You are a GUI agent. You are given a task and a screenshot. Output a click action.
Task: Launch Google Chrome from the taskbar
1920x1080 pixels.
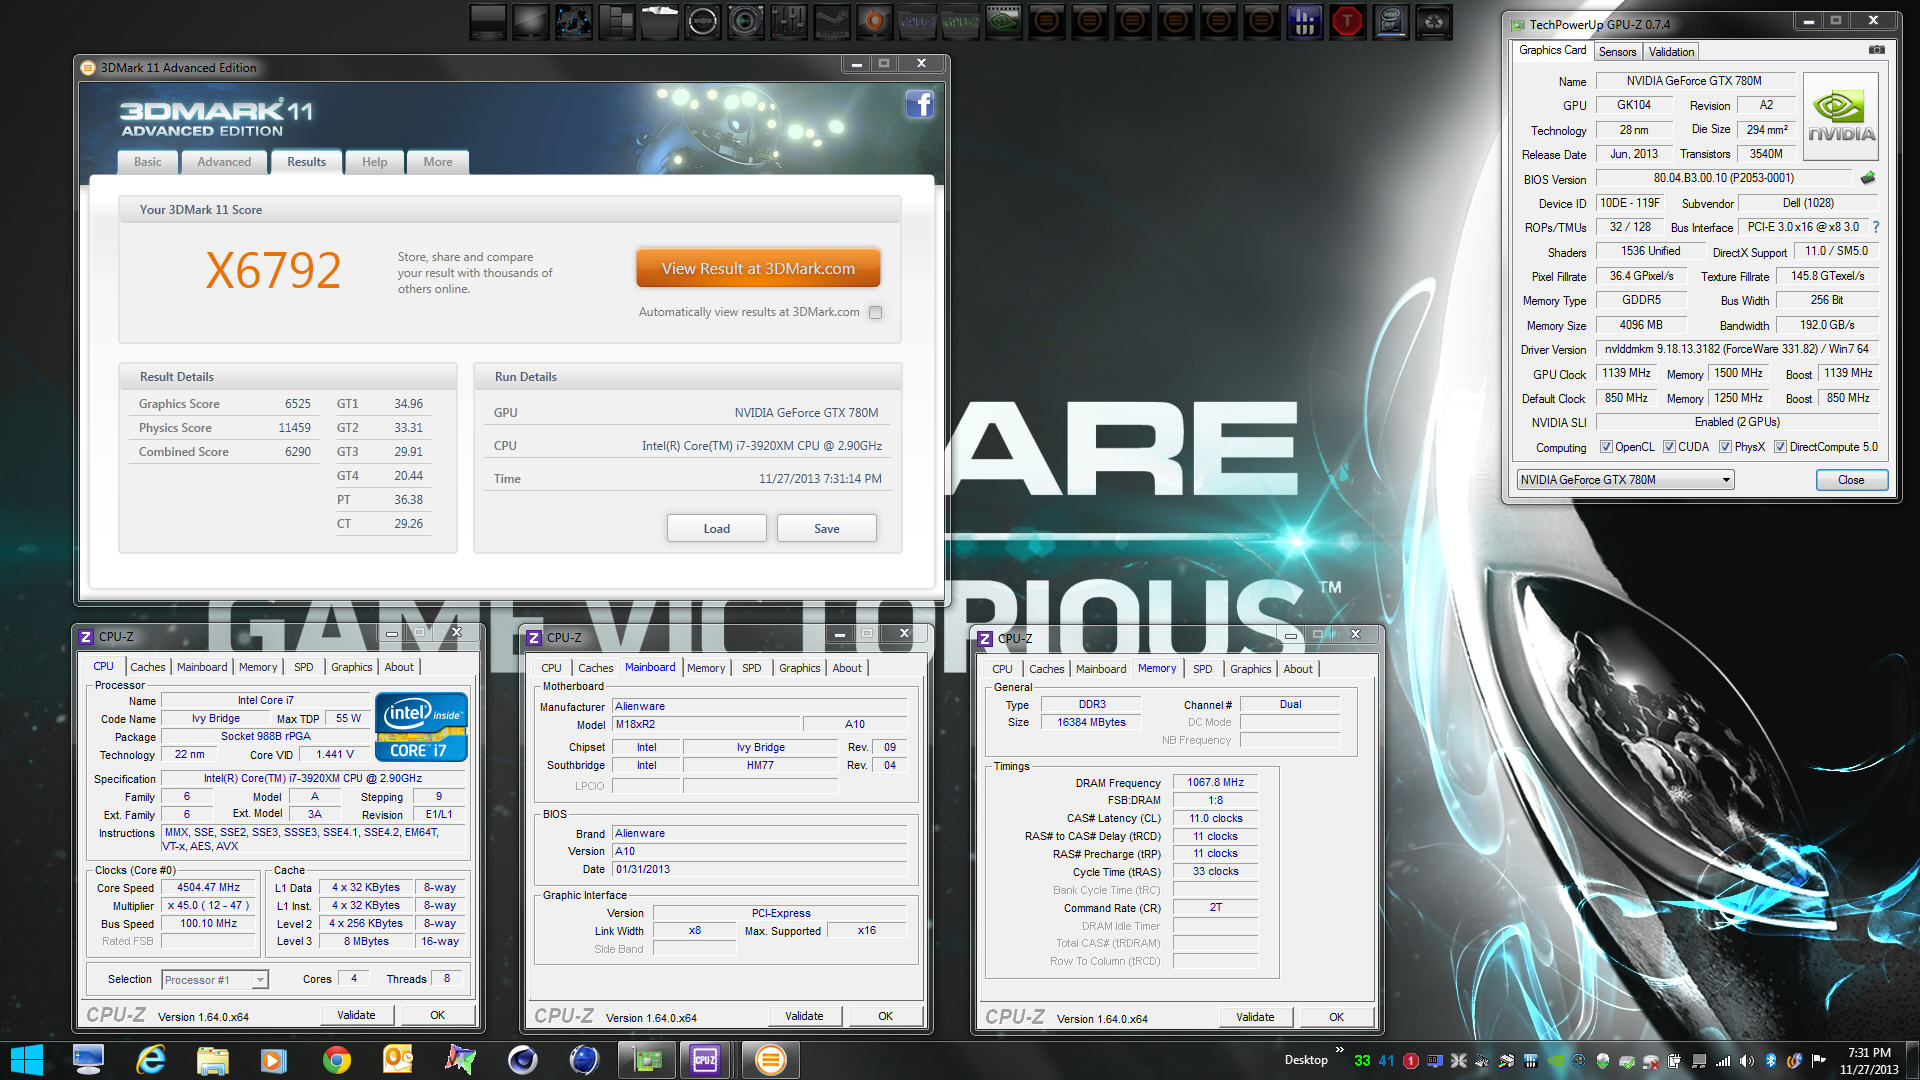coord(336,1060)
